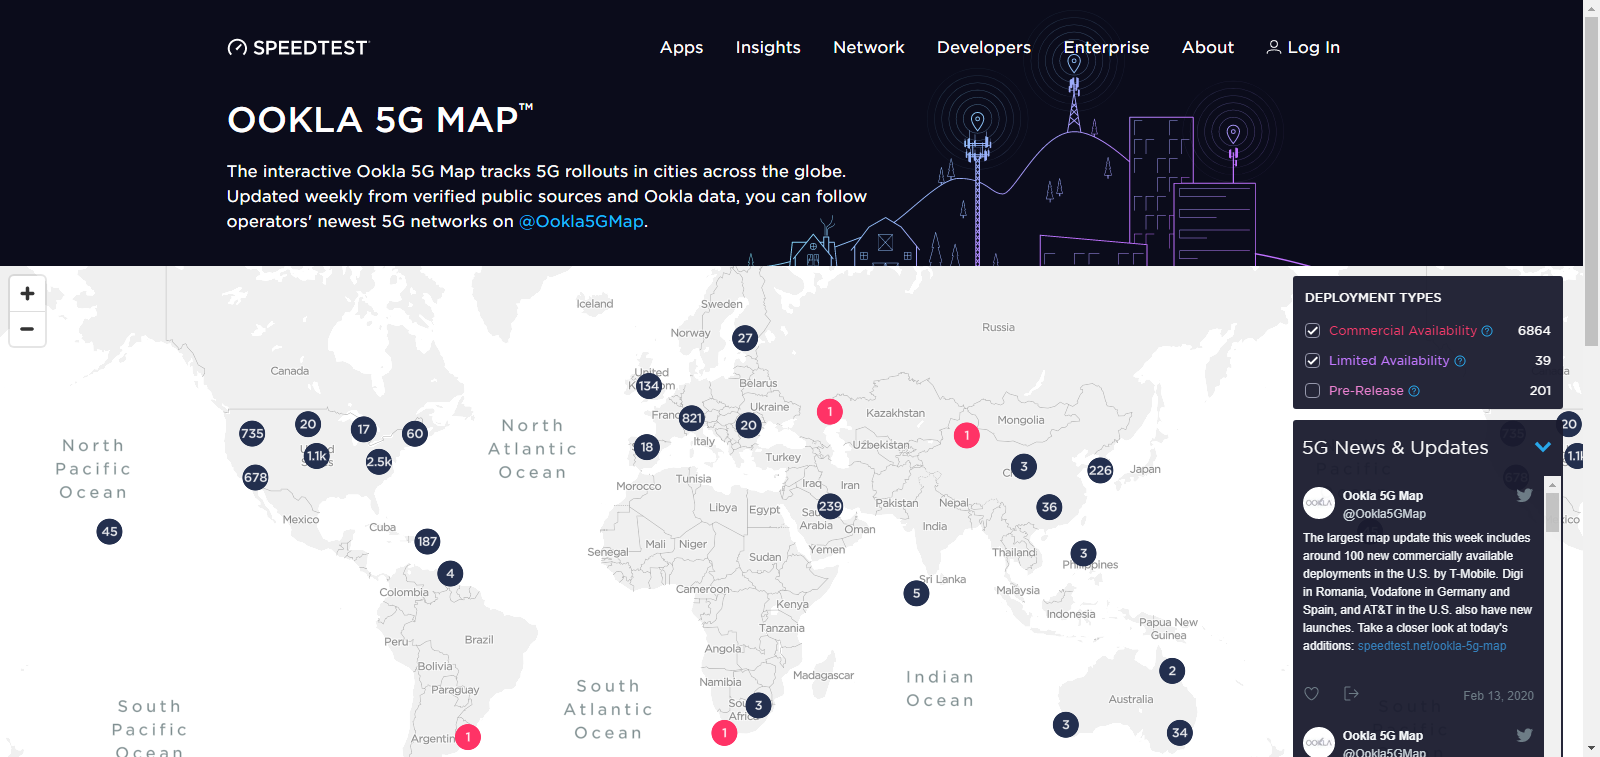Screen dimensions: 1600x757
Task: Select the 4 cluster near Colombia
Action: 450,573
